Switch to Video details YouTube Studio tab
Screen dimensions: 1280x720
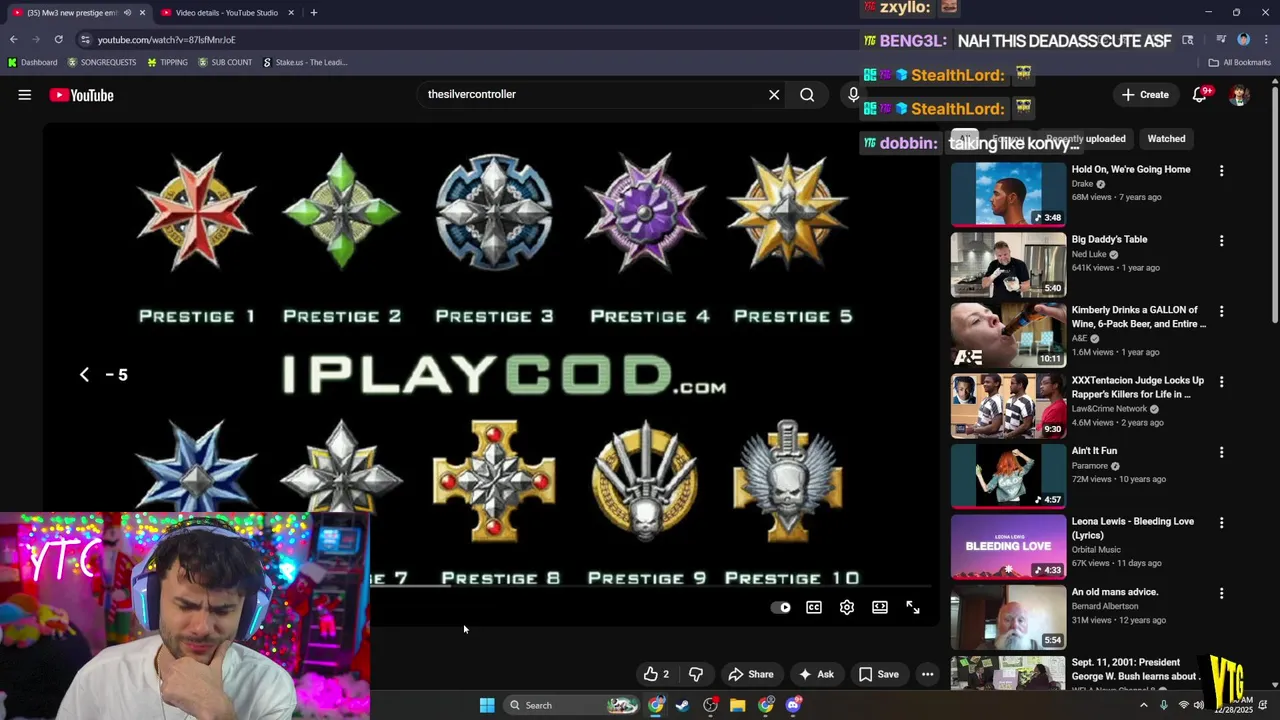226,13
